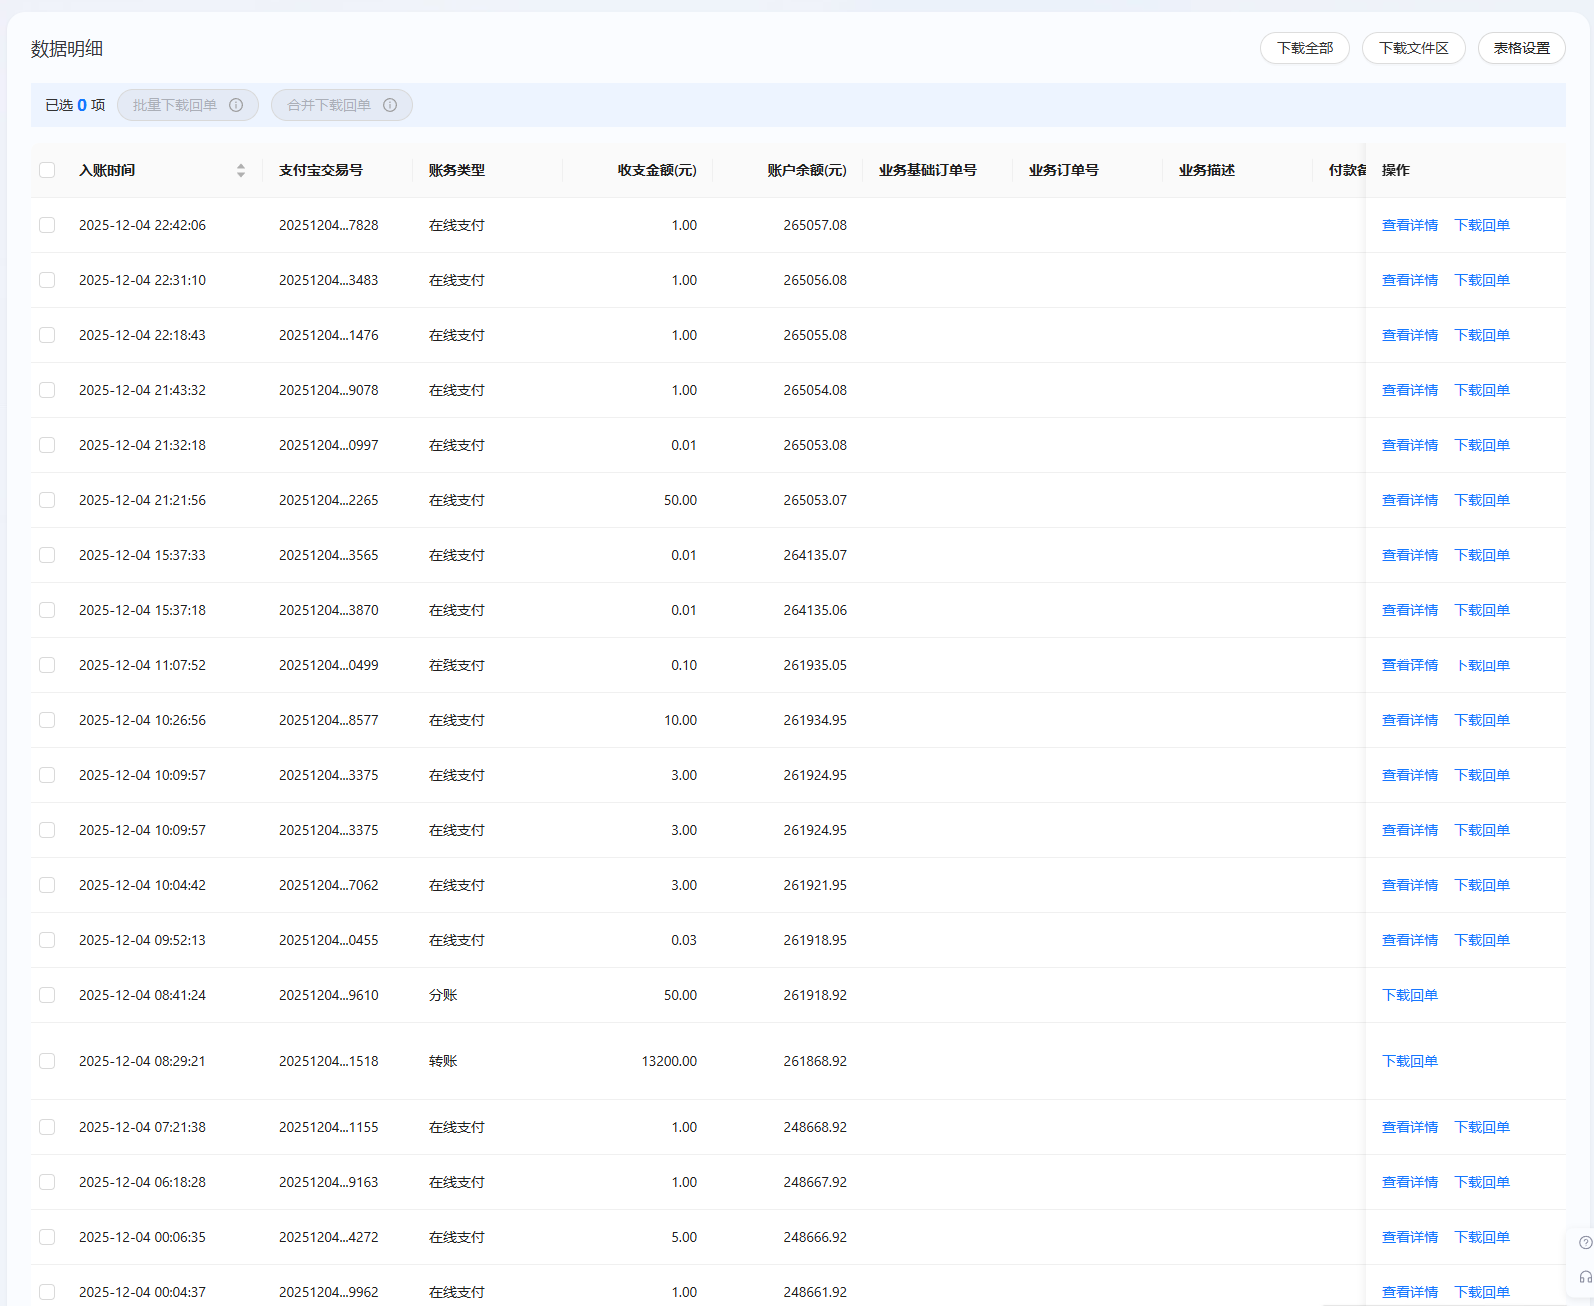Open 表格设置 table settings
Image resolution: width=1594 pixels, height=1306 pixels.
tap(1521, 48)
